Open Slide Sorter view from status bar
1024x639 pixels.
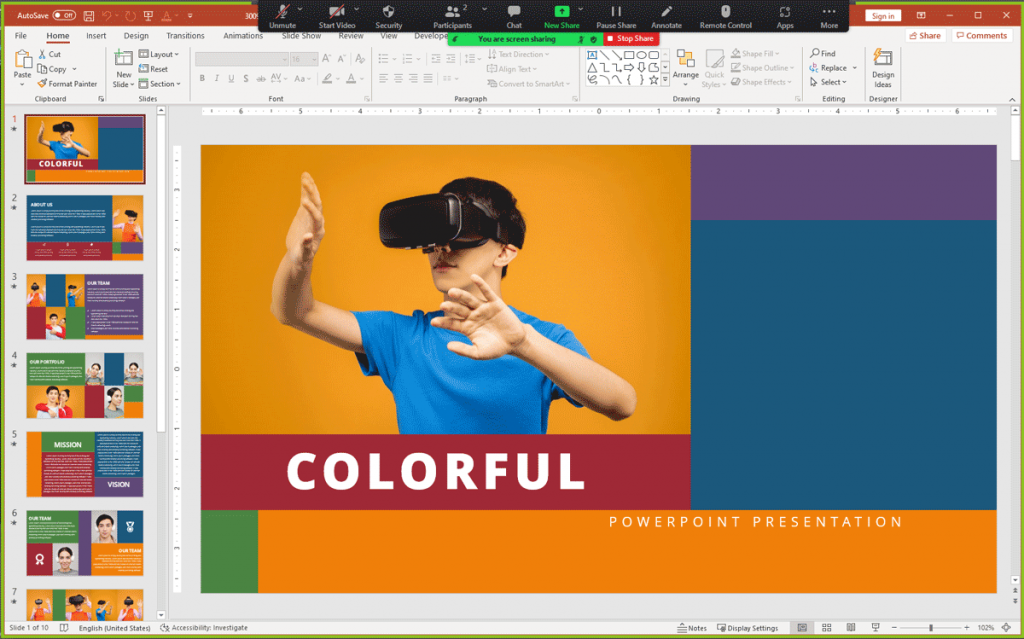[x=827, y=627]
